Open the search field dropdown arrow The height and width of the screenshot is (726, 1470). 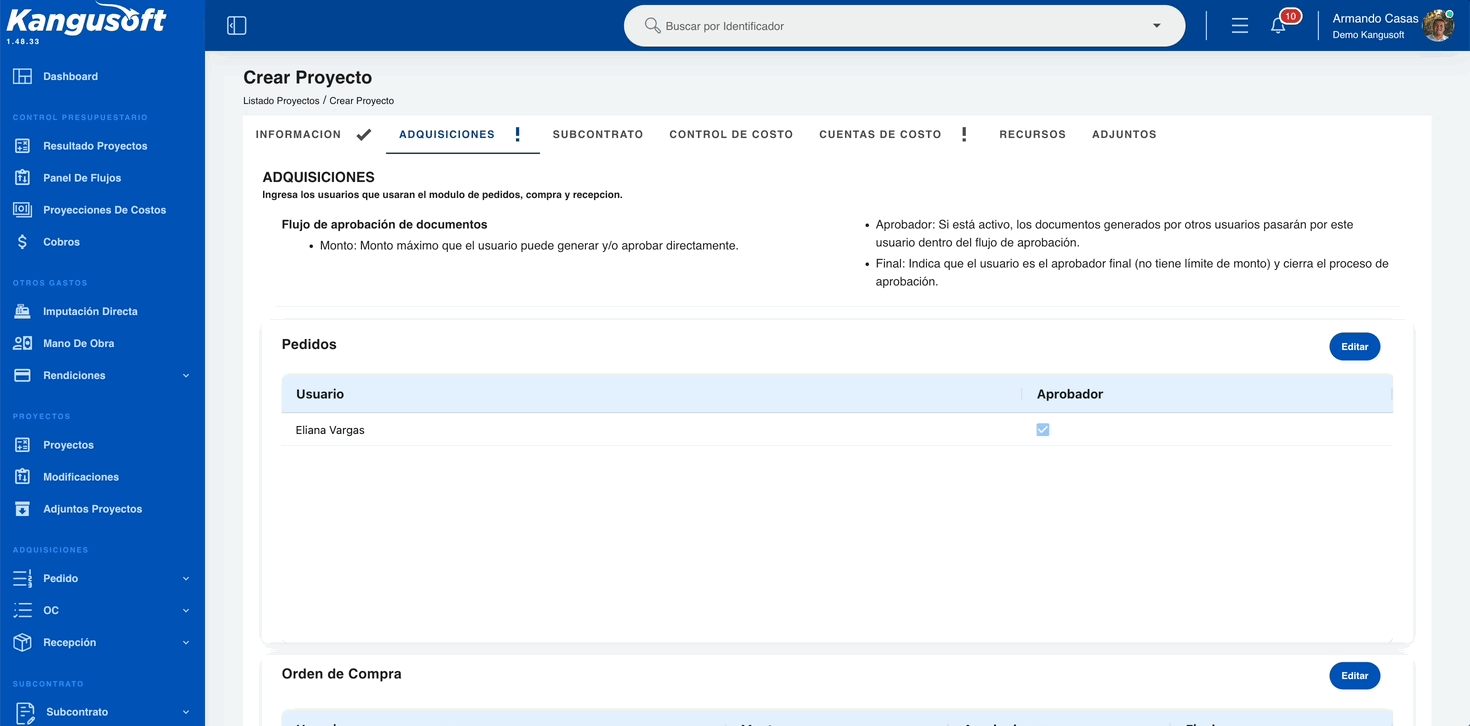tap(1157, 26)
